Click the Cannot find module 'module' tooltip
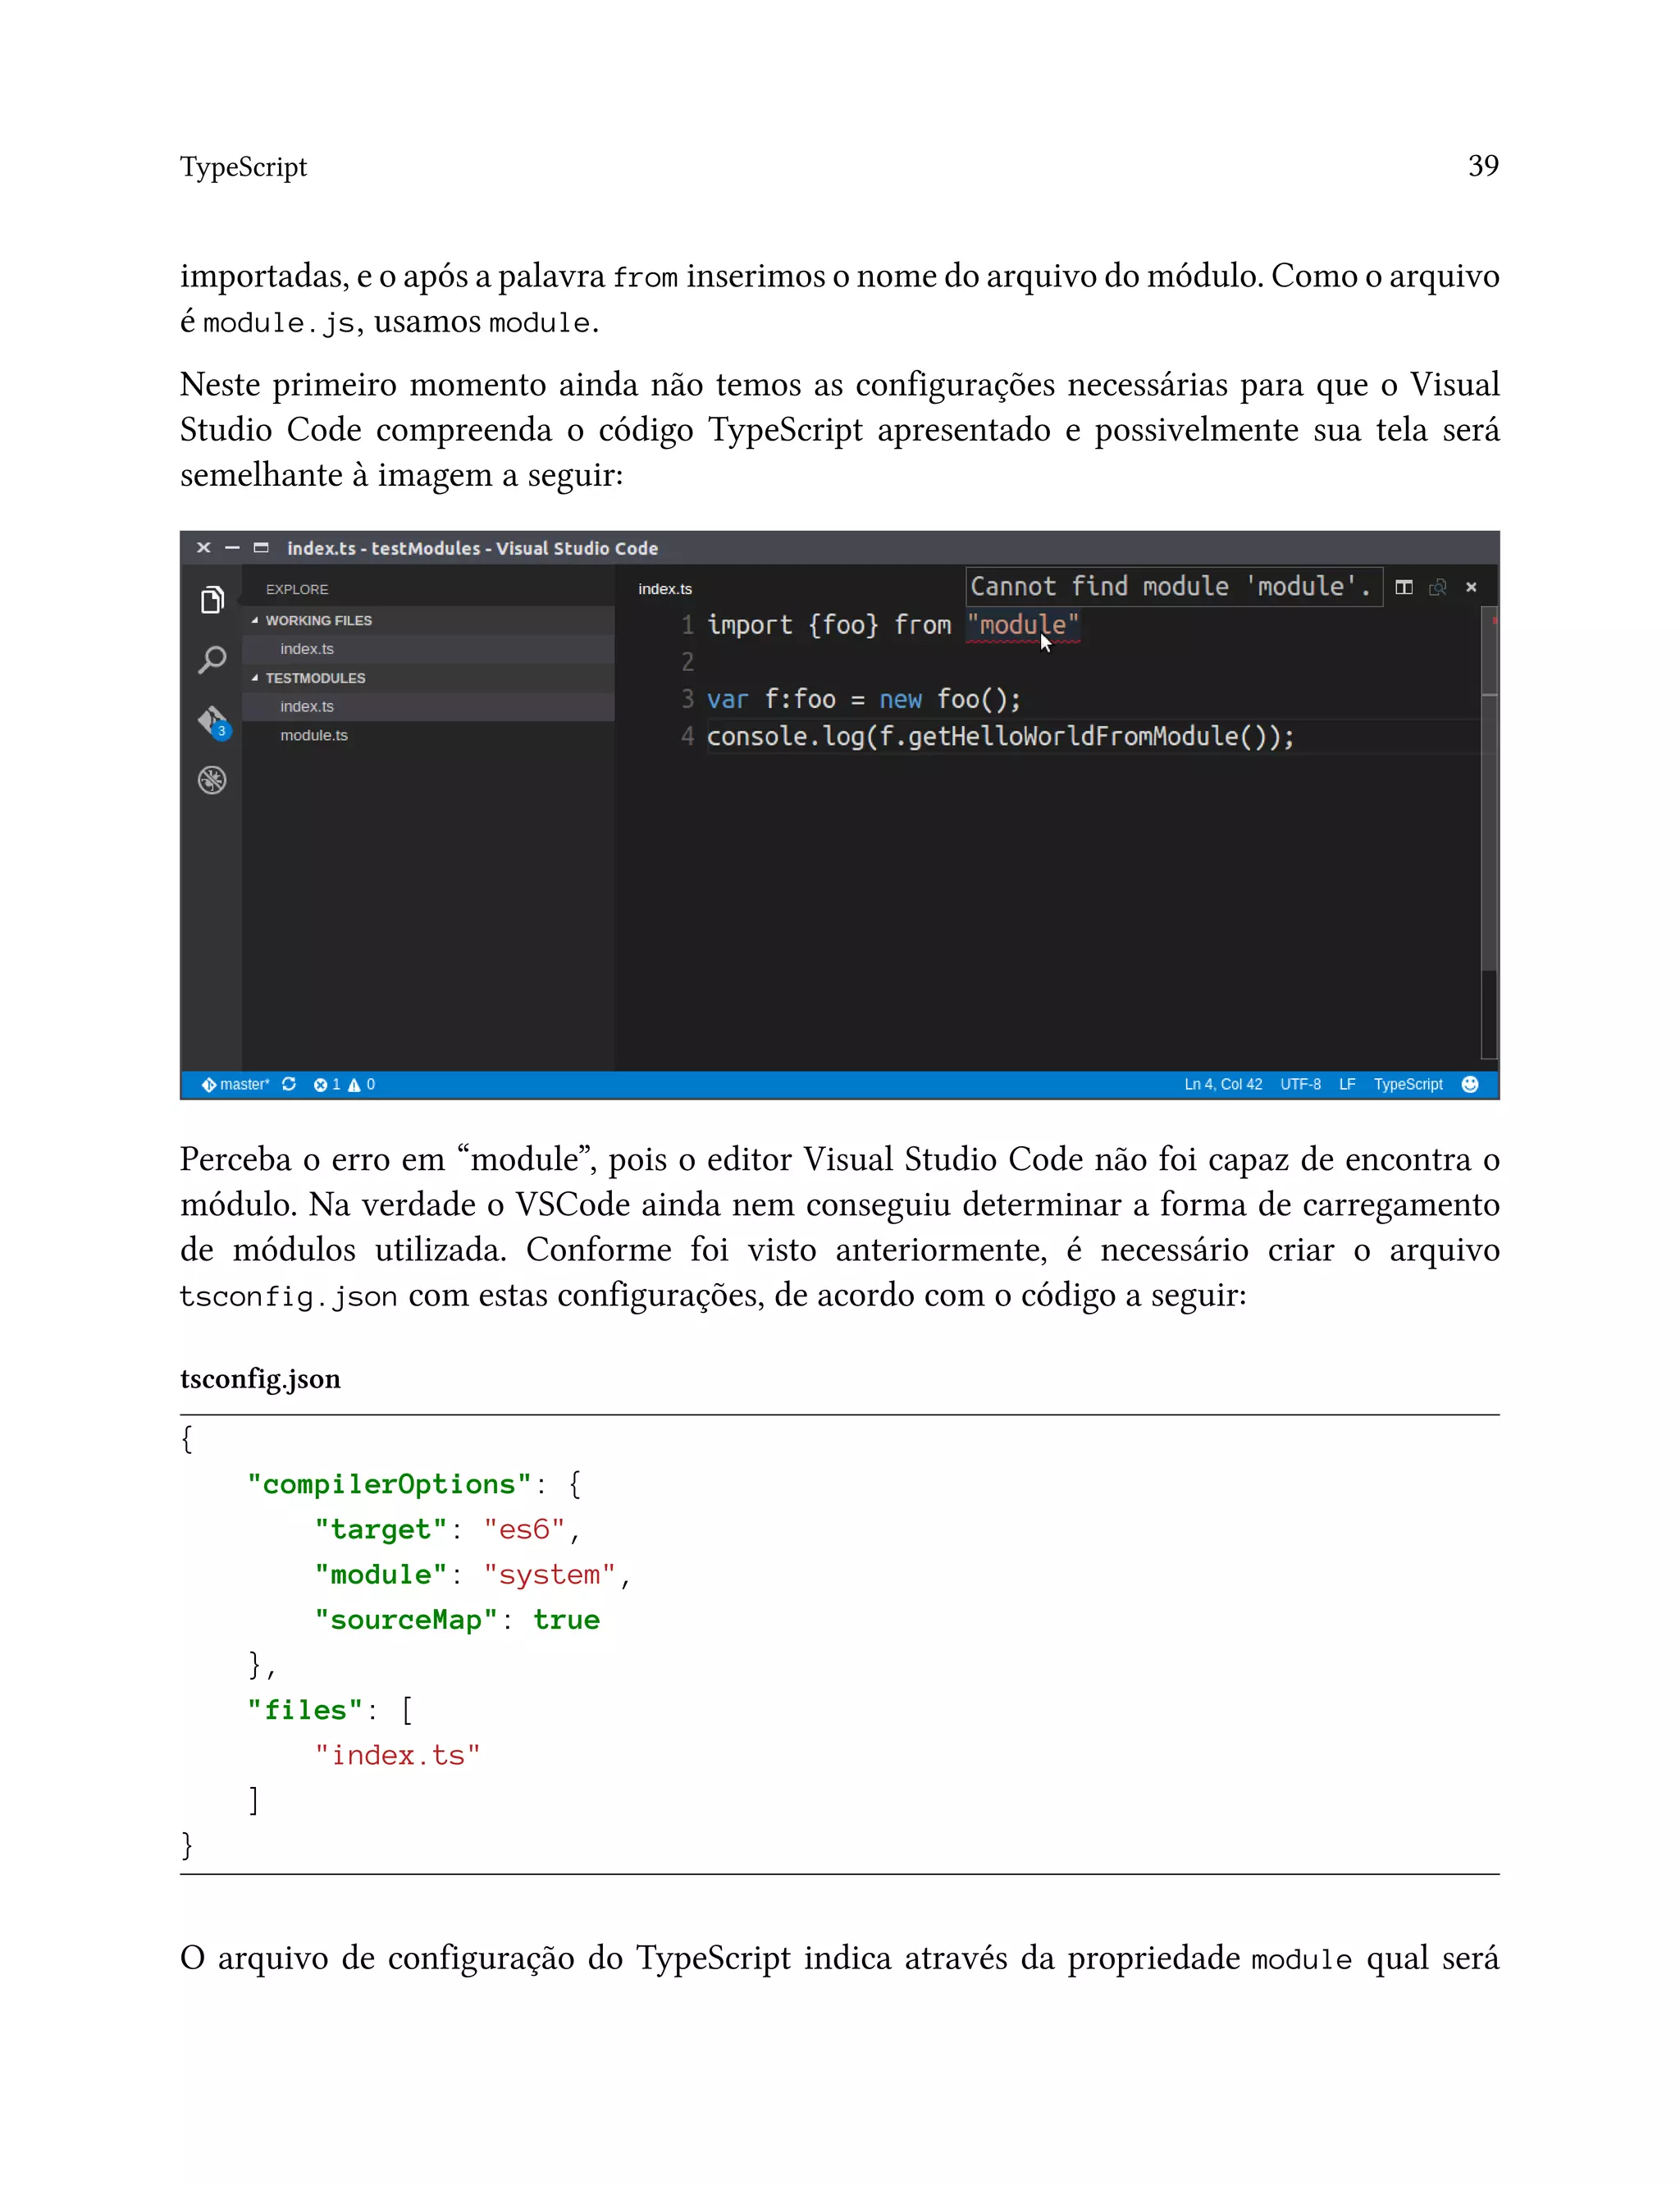The width and height of the screenshot is (1680, 2185). [x=1173, y=586]
